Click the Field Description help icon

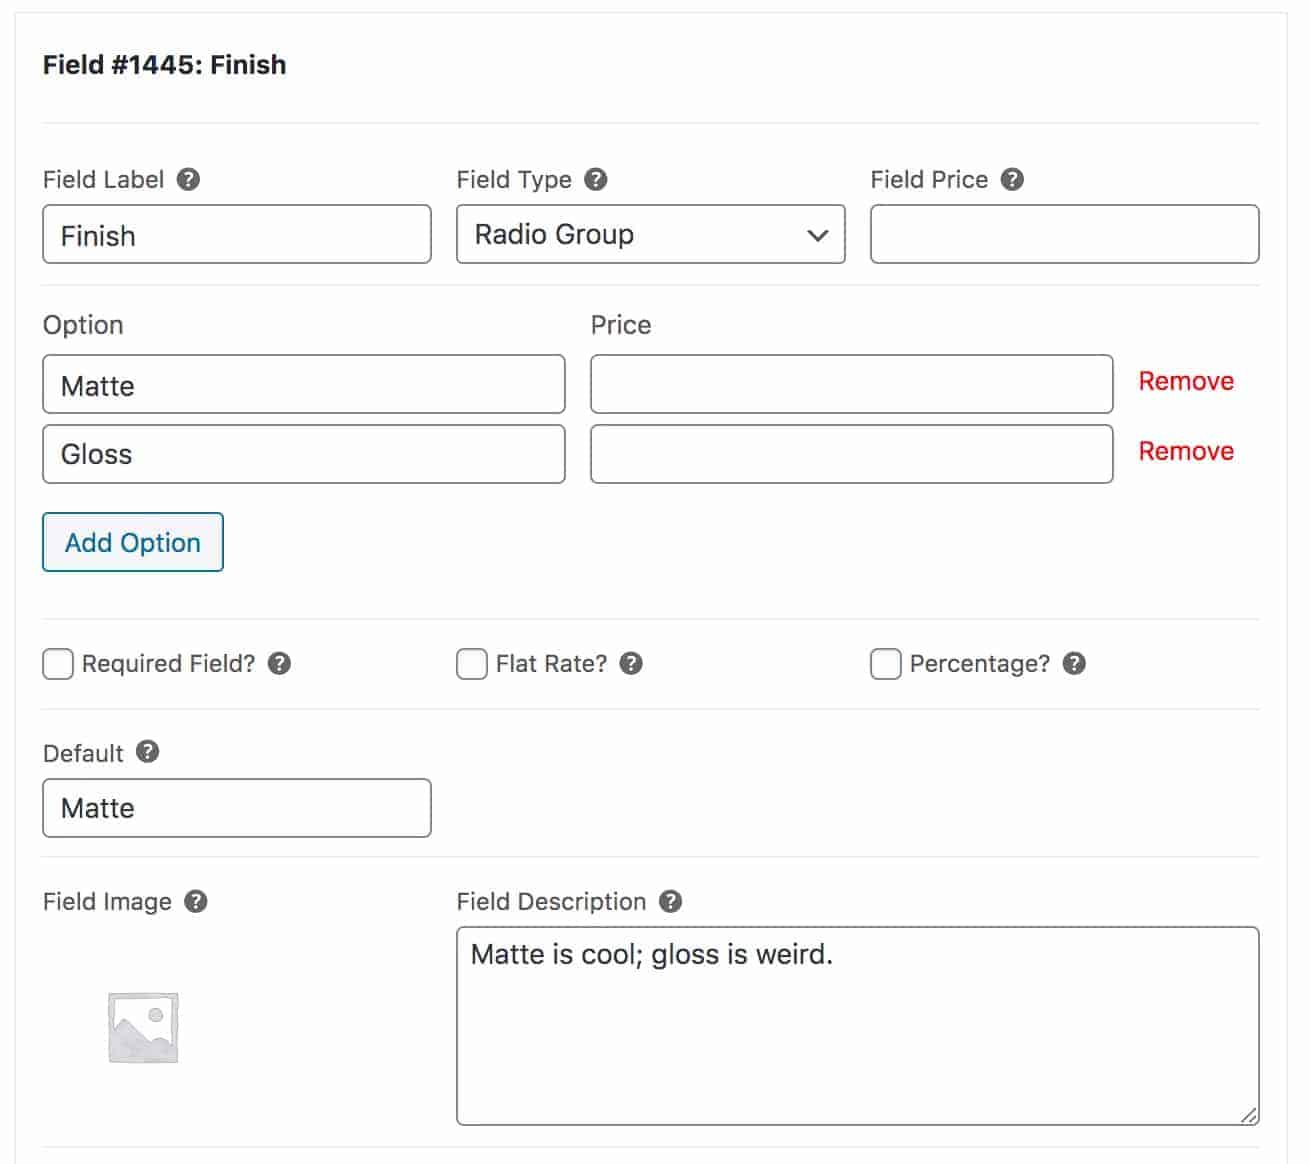pyautogui.click(x=671, y=901)
